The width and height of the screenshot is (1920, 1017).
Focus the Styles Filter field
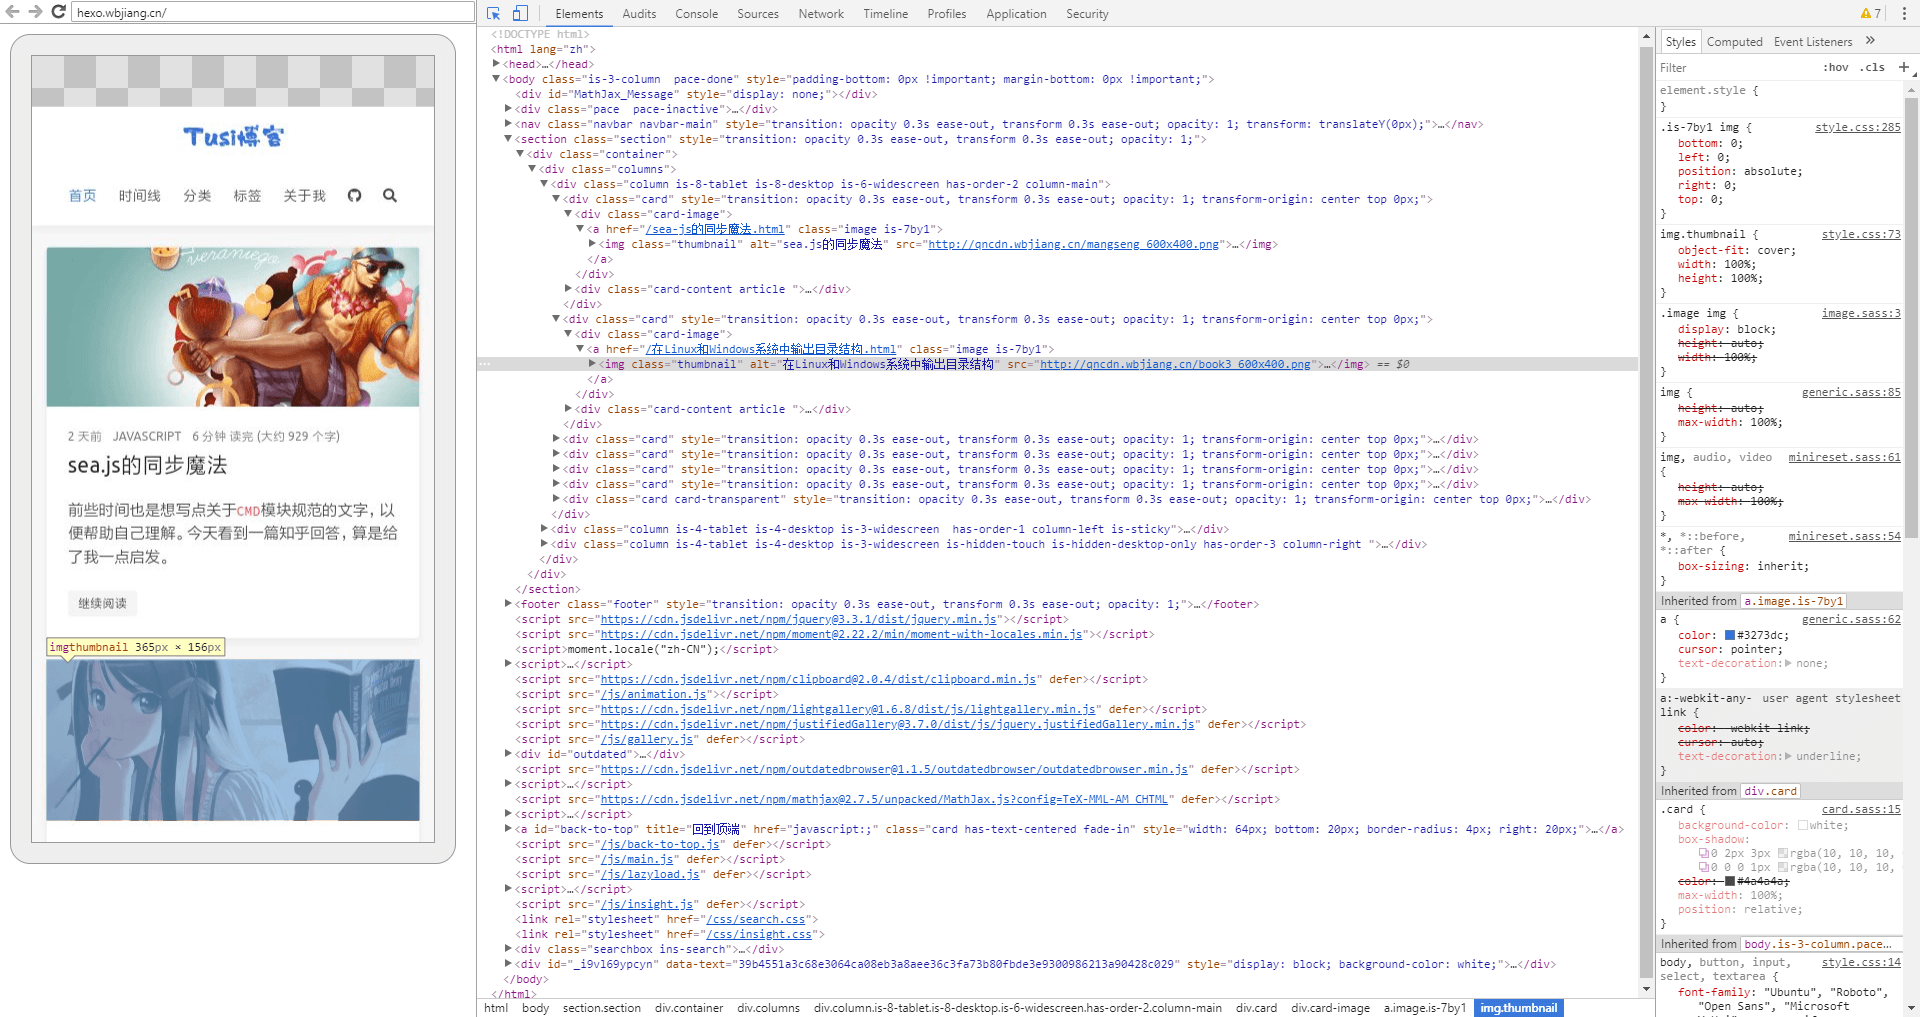(x=1735, y=68)
